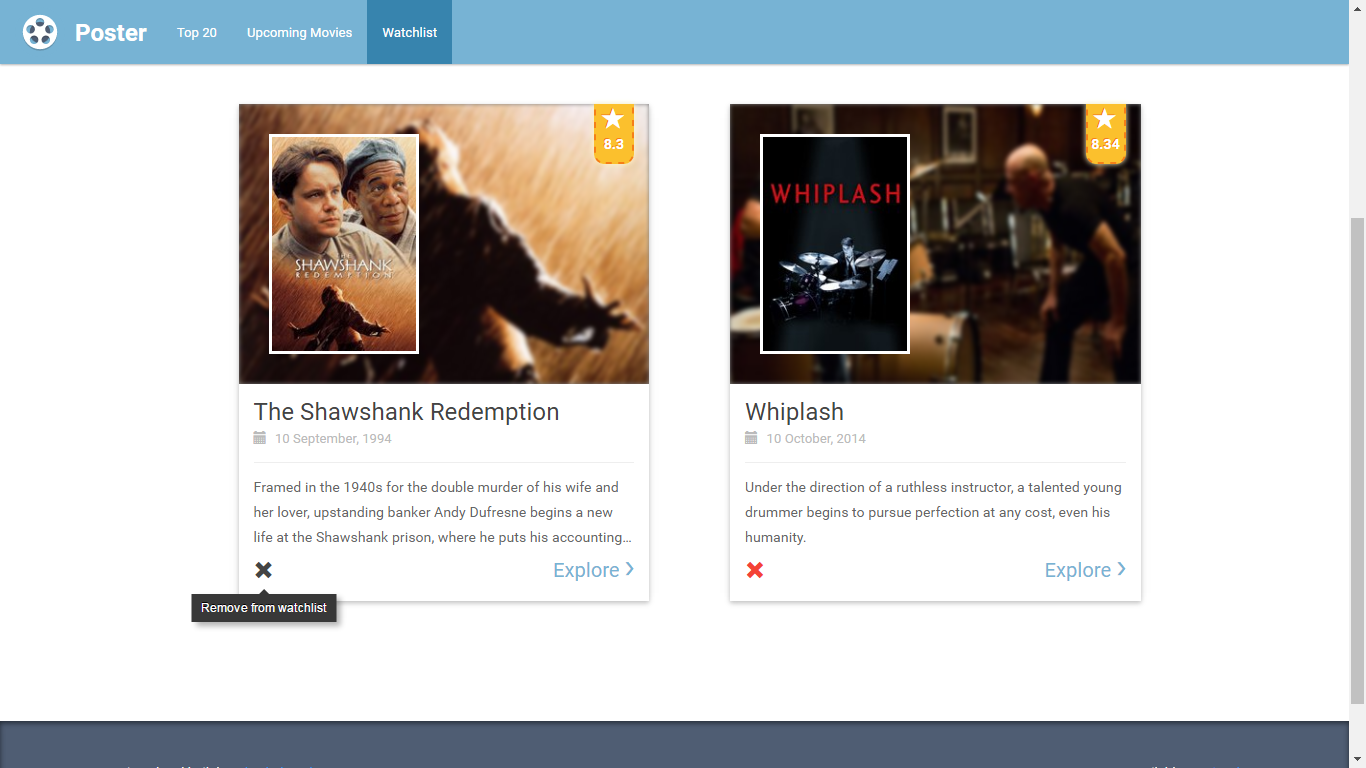Viewport: 1366px width, 768px height.
Task: Open The Shawshank Redemption title
Action: point(406,412)
